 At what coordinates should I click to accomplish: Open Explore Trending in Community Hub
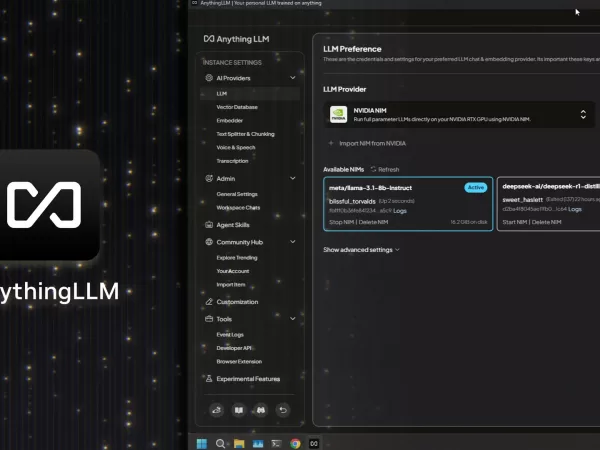237,258
